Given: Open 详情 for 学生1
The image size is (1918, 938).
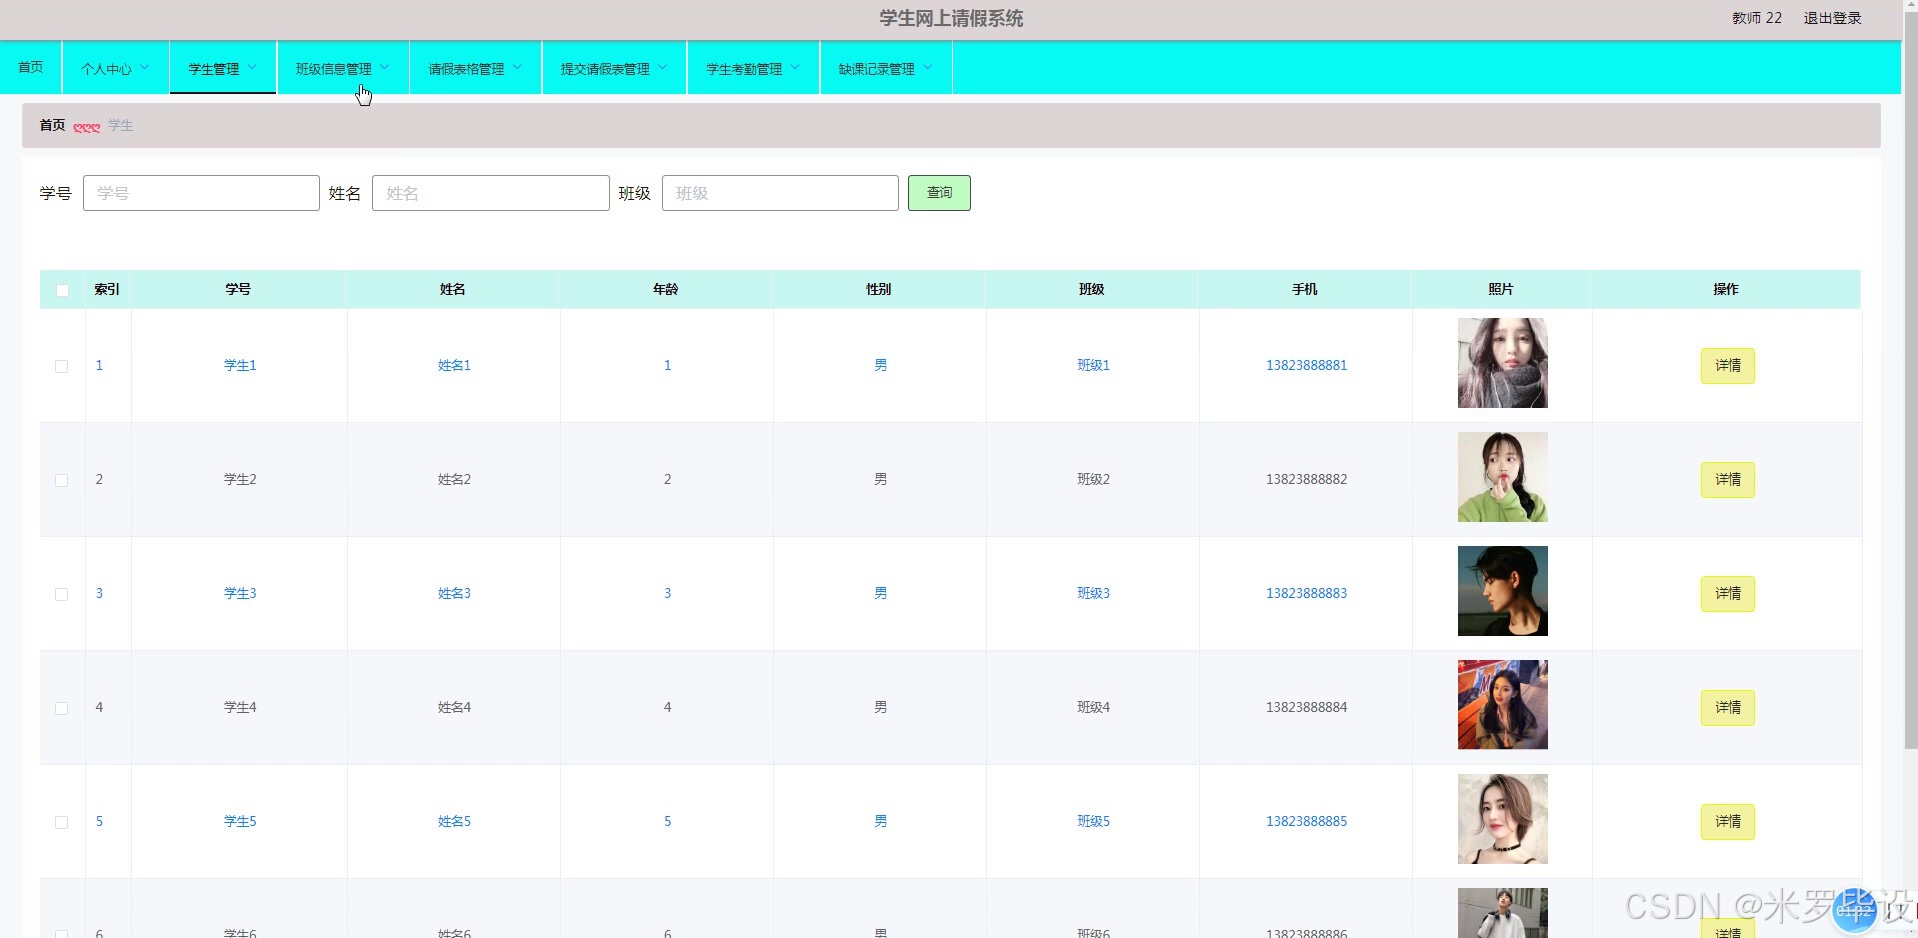Looking at the screenshot, I should coord(1727,366).
